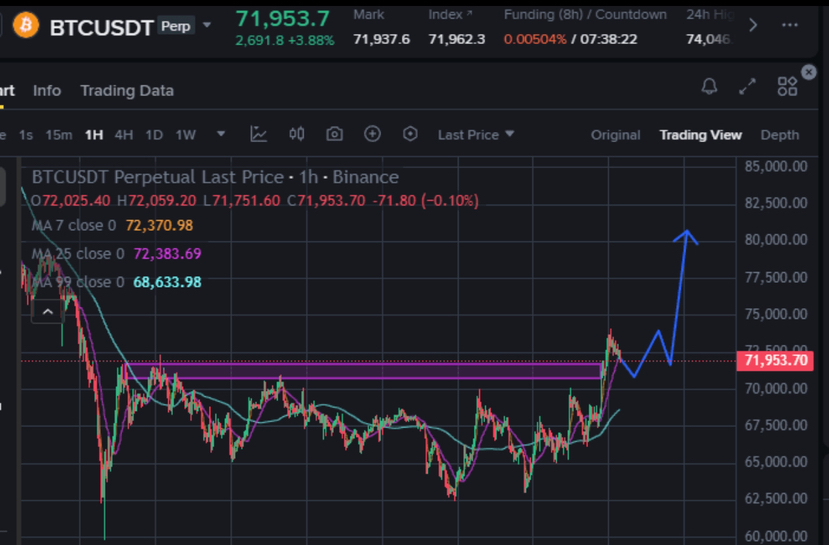Open the indicators line-chart icon
The image size is (829, 545).
(258, 134)
